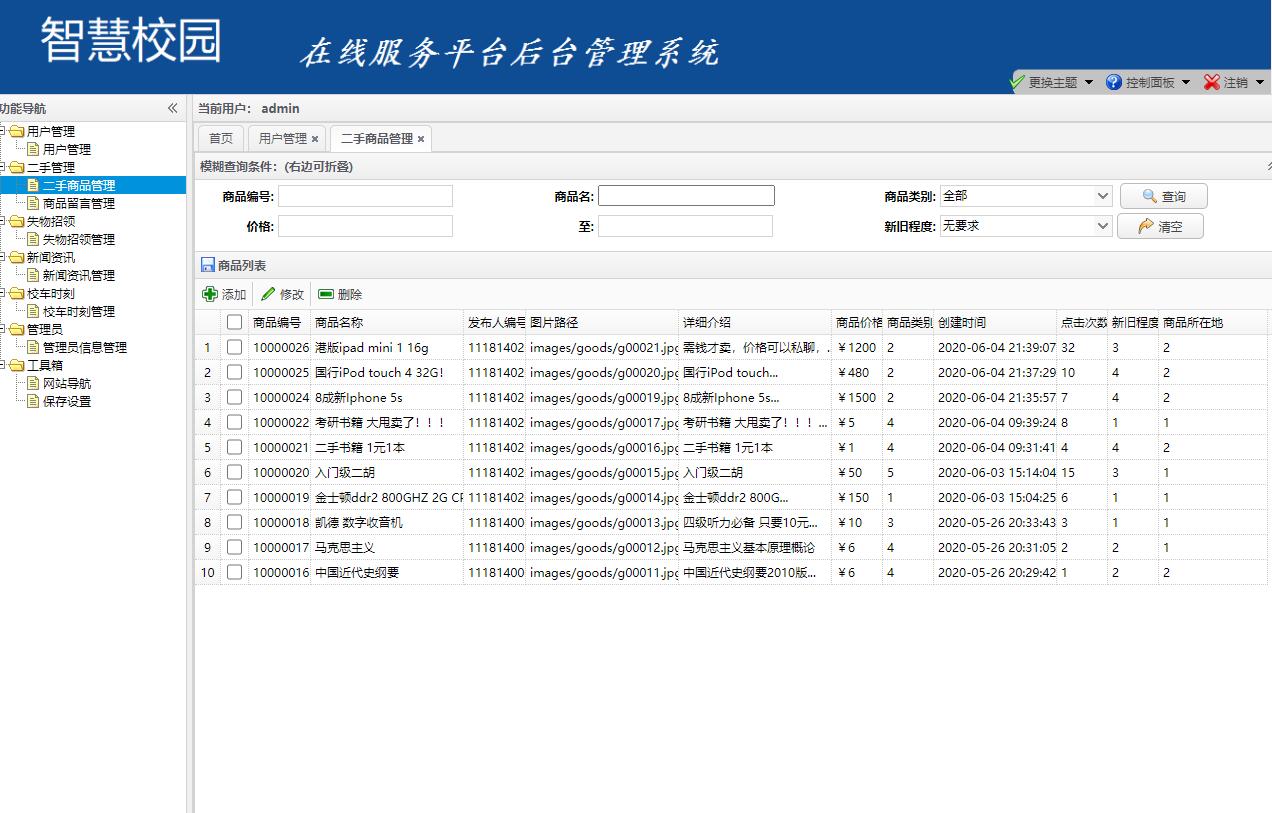Click the 更换主题 theme switch icon
Viewport: 1272px width, 813px height.
click(1018, 83)
